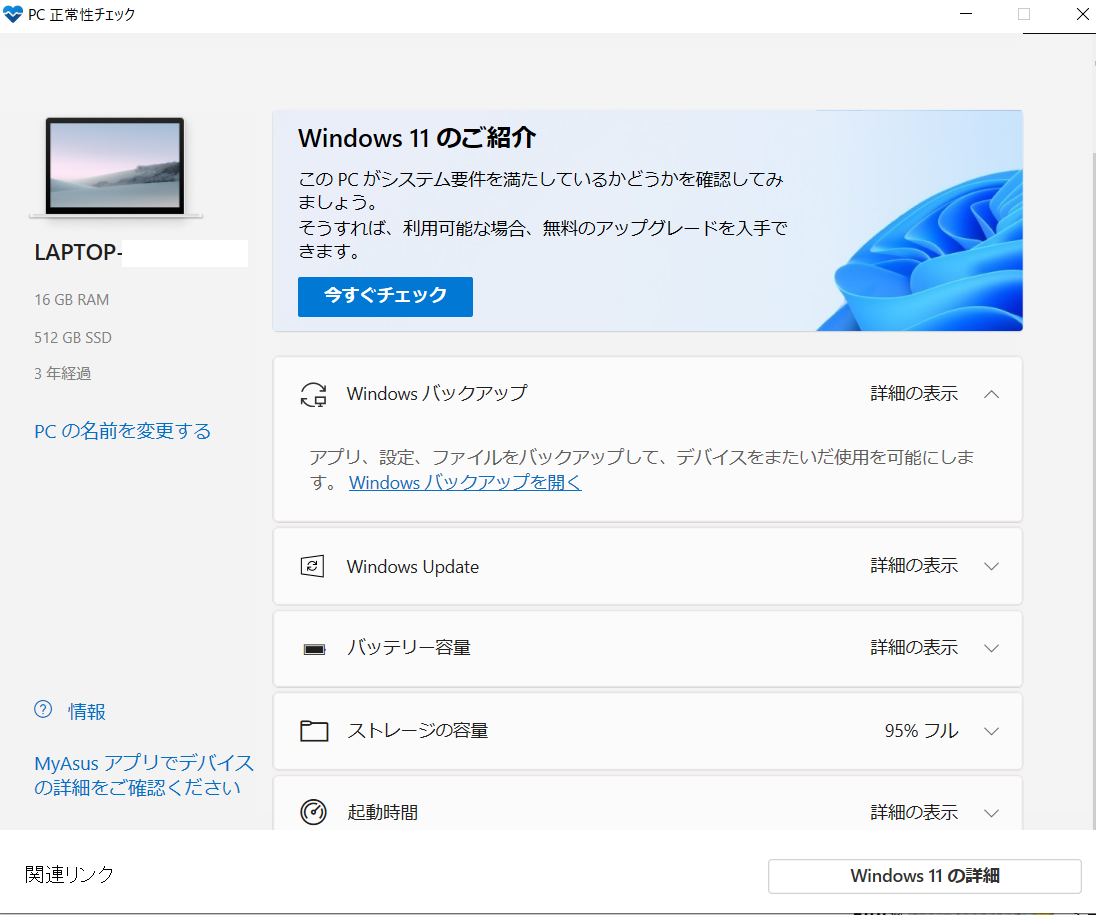This screenshot has width=1096, height=915.
Task: Expand the Windows Update section chevron
Action: point(991,566)
